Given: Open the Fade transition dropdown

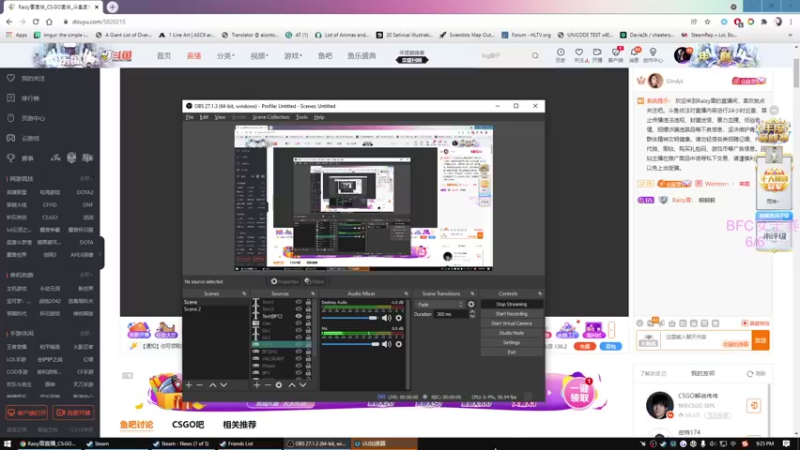Looking at the screenshot, I should click(x=440, y=305).
